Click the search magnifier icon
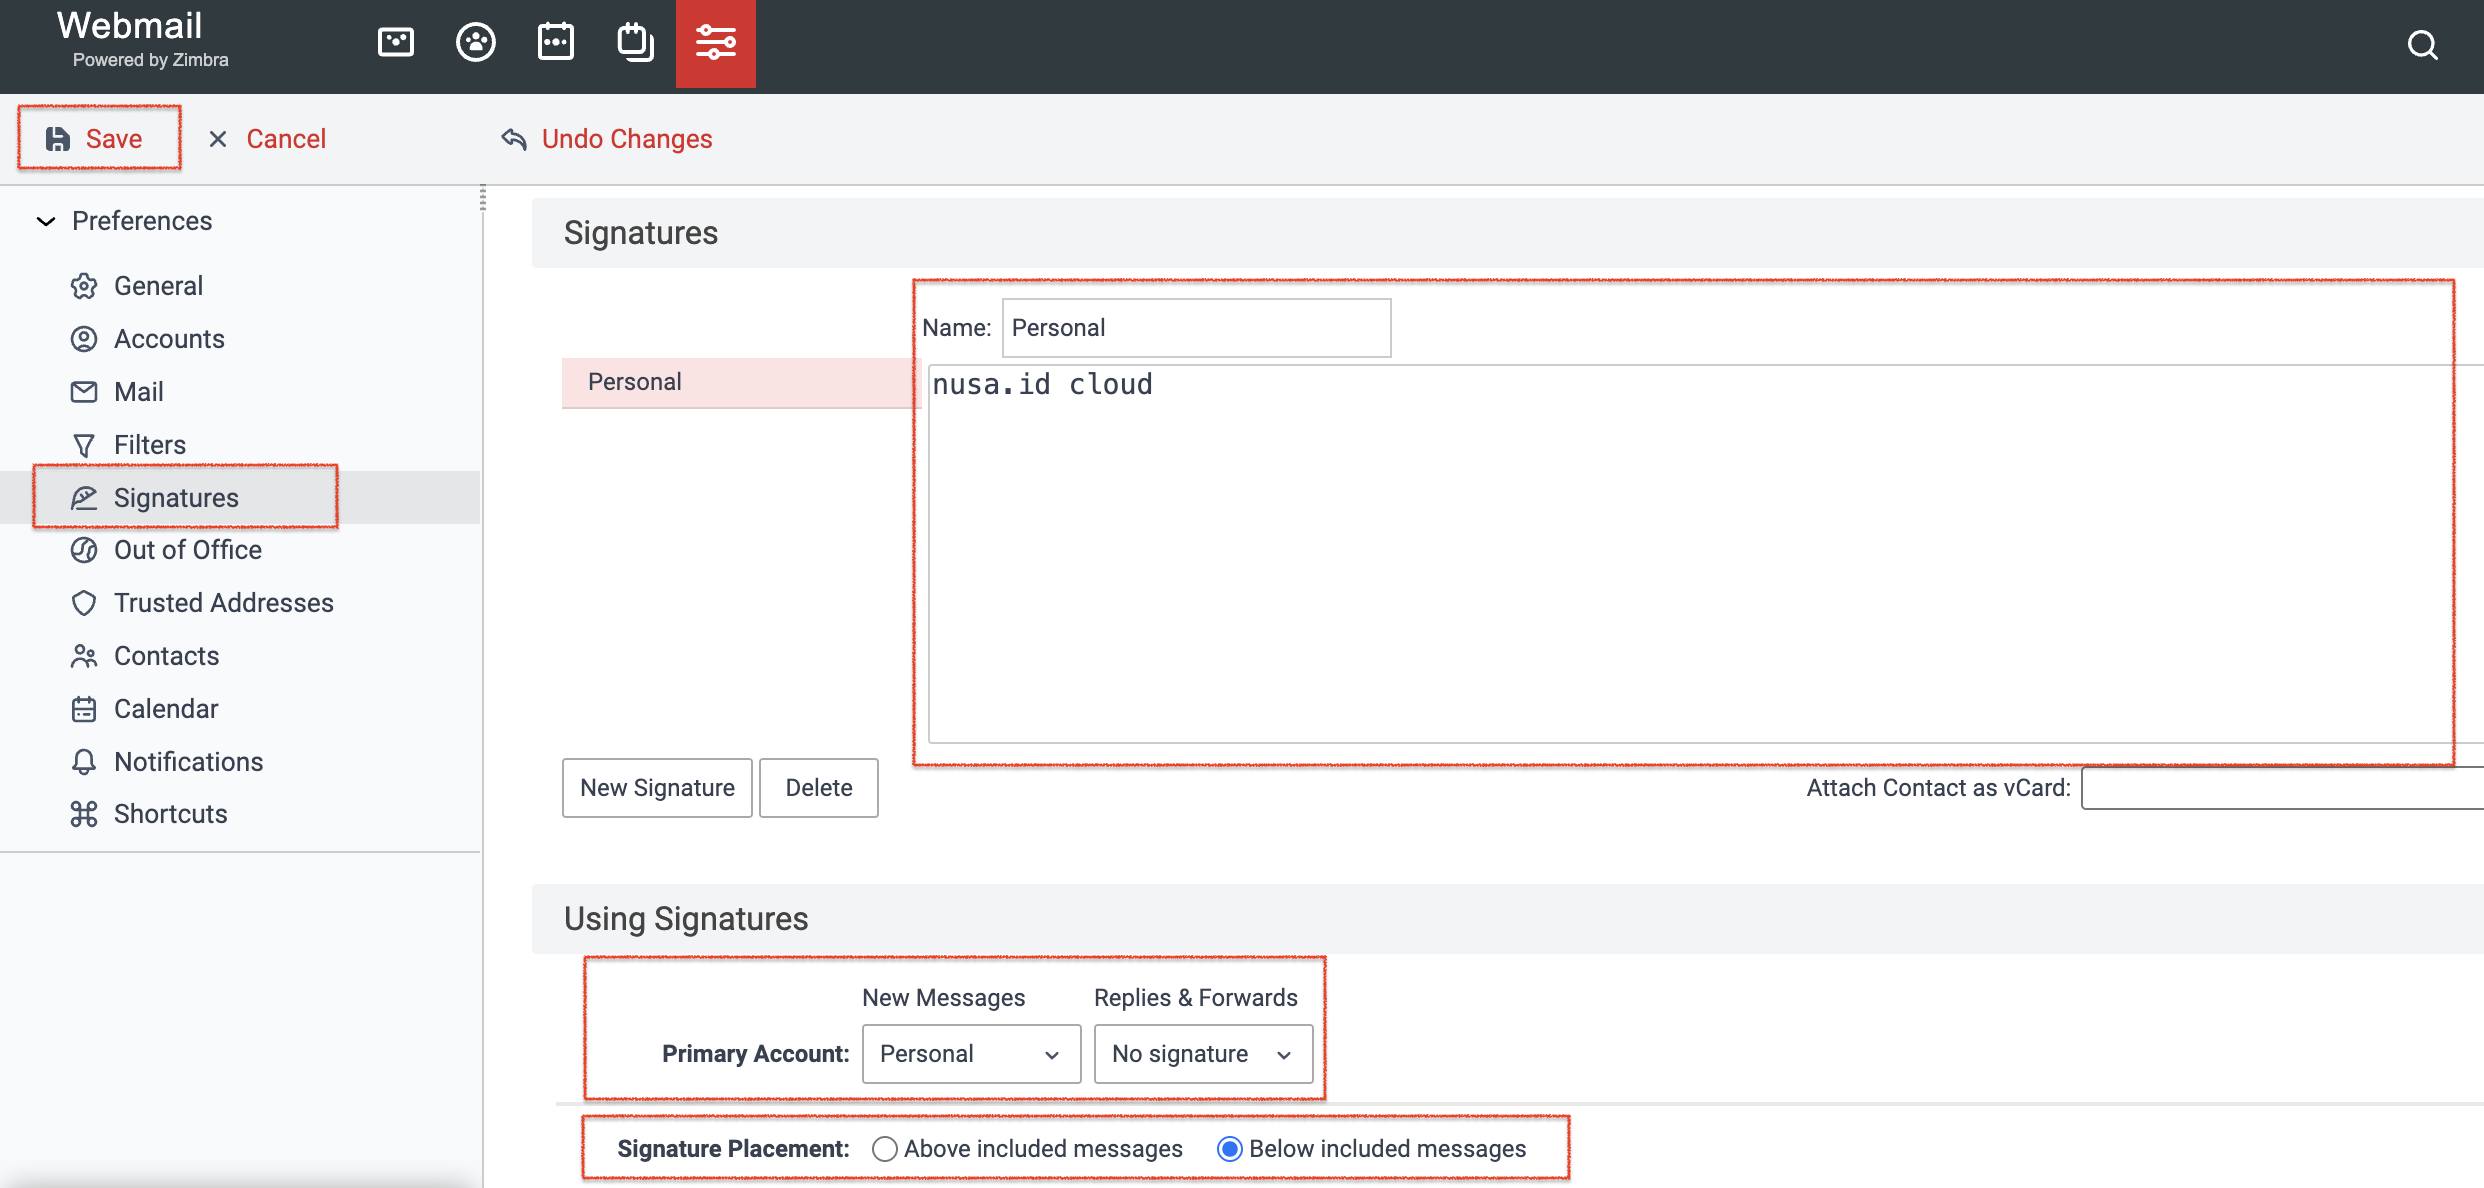Viewport: 2484px width, 1188px height. click(x=2422, y=45)
